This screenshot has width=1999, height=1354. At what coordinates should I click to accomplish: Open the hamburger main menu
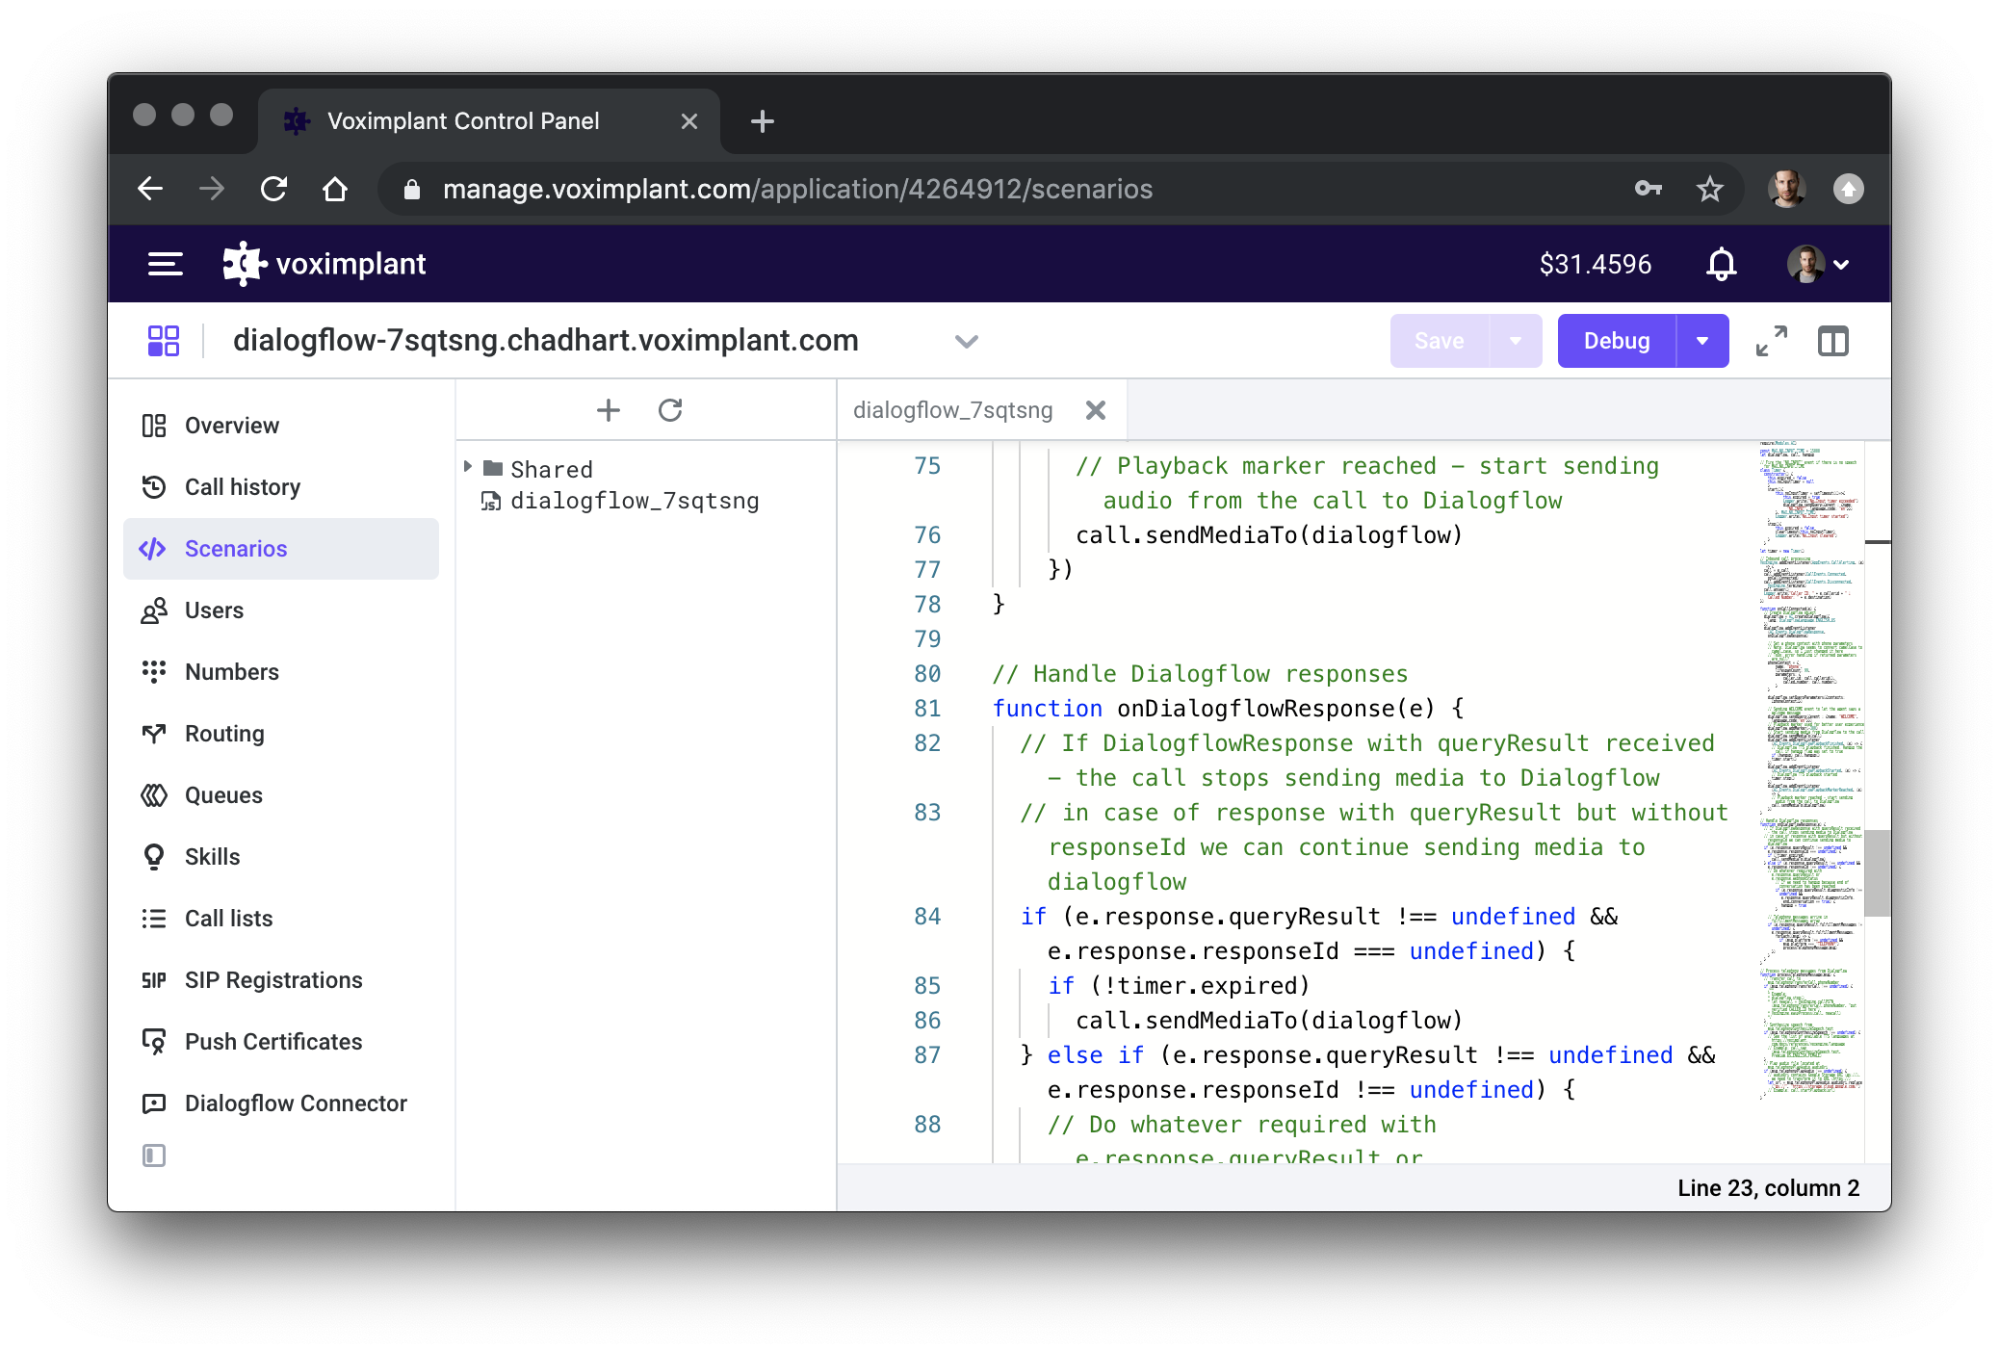coord(165,264)
